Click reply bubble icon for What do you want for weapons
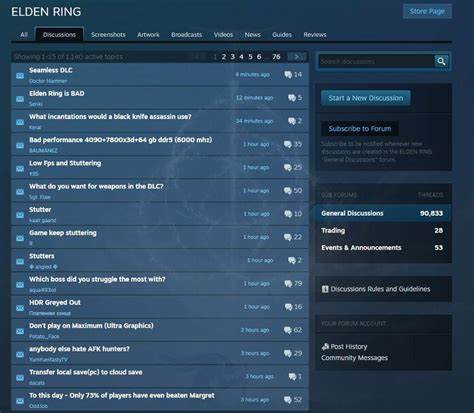 (288, 191)
